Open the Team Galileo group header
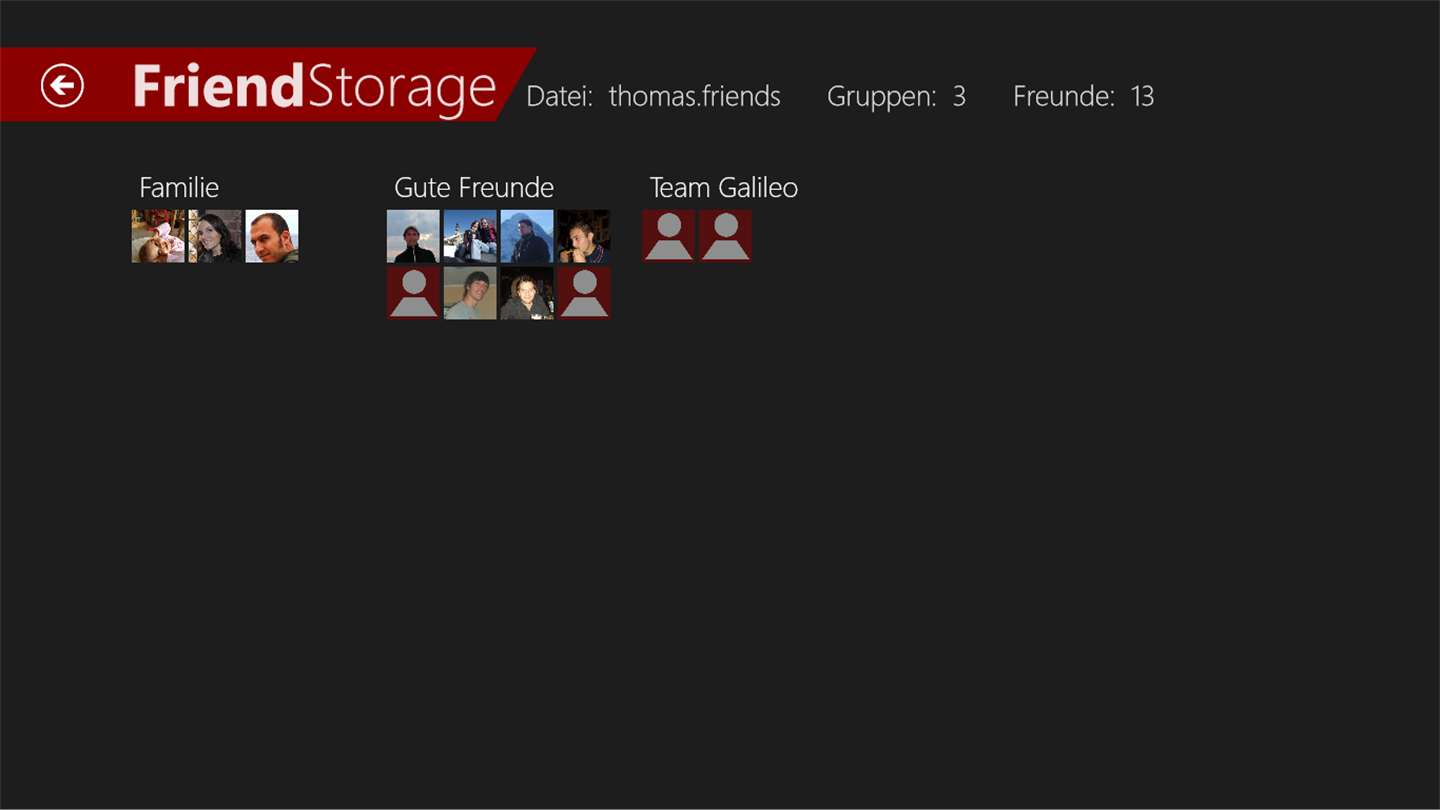 pyautogui.click(x=723, y=188)
